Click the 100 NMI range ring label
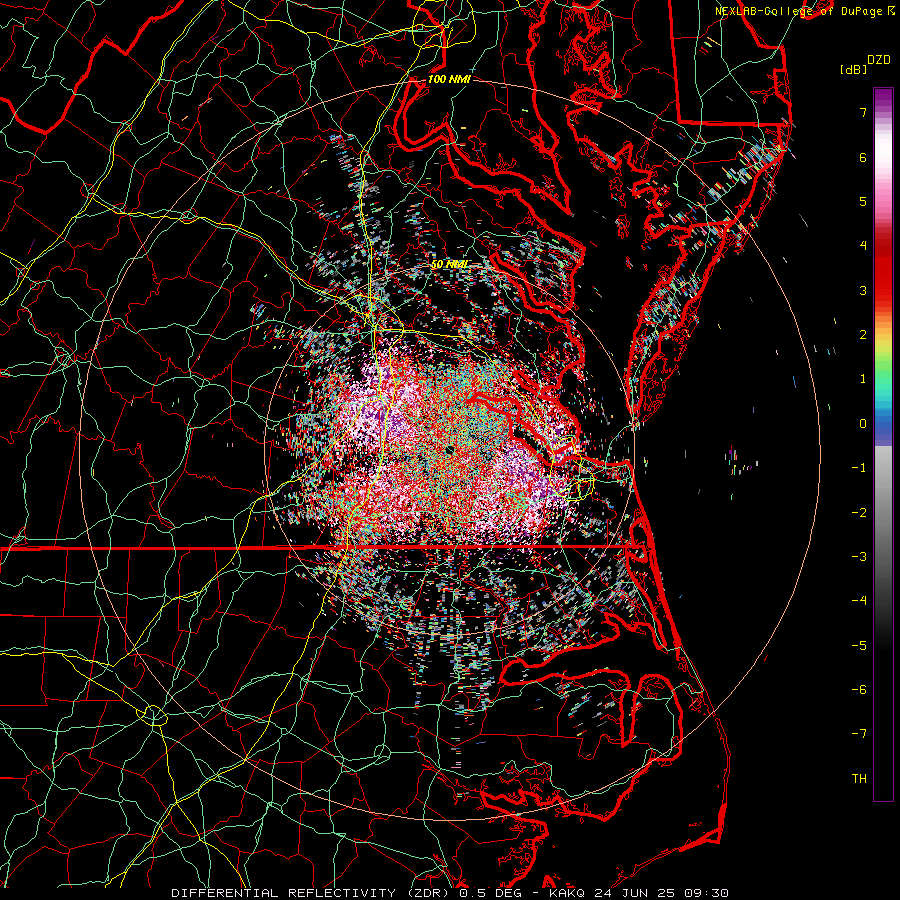The height and width of the screenshot is (900, 900). [x=449, y=79]
